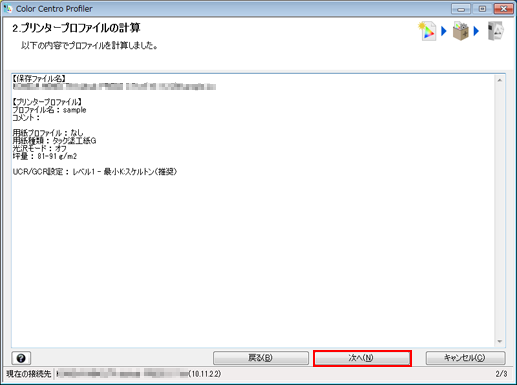The image size is (517, 385).
Task: Click the summary scrollbar down arrow
Action: click(500, 341)
